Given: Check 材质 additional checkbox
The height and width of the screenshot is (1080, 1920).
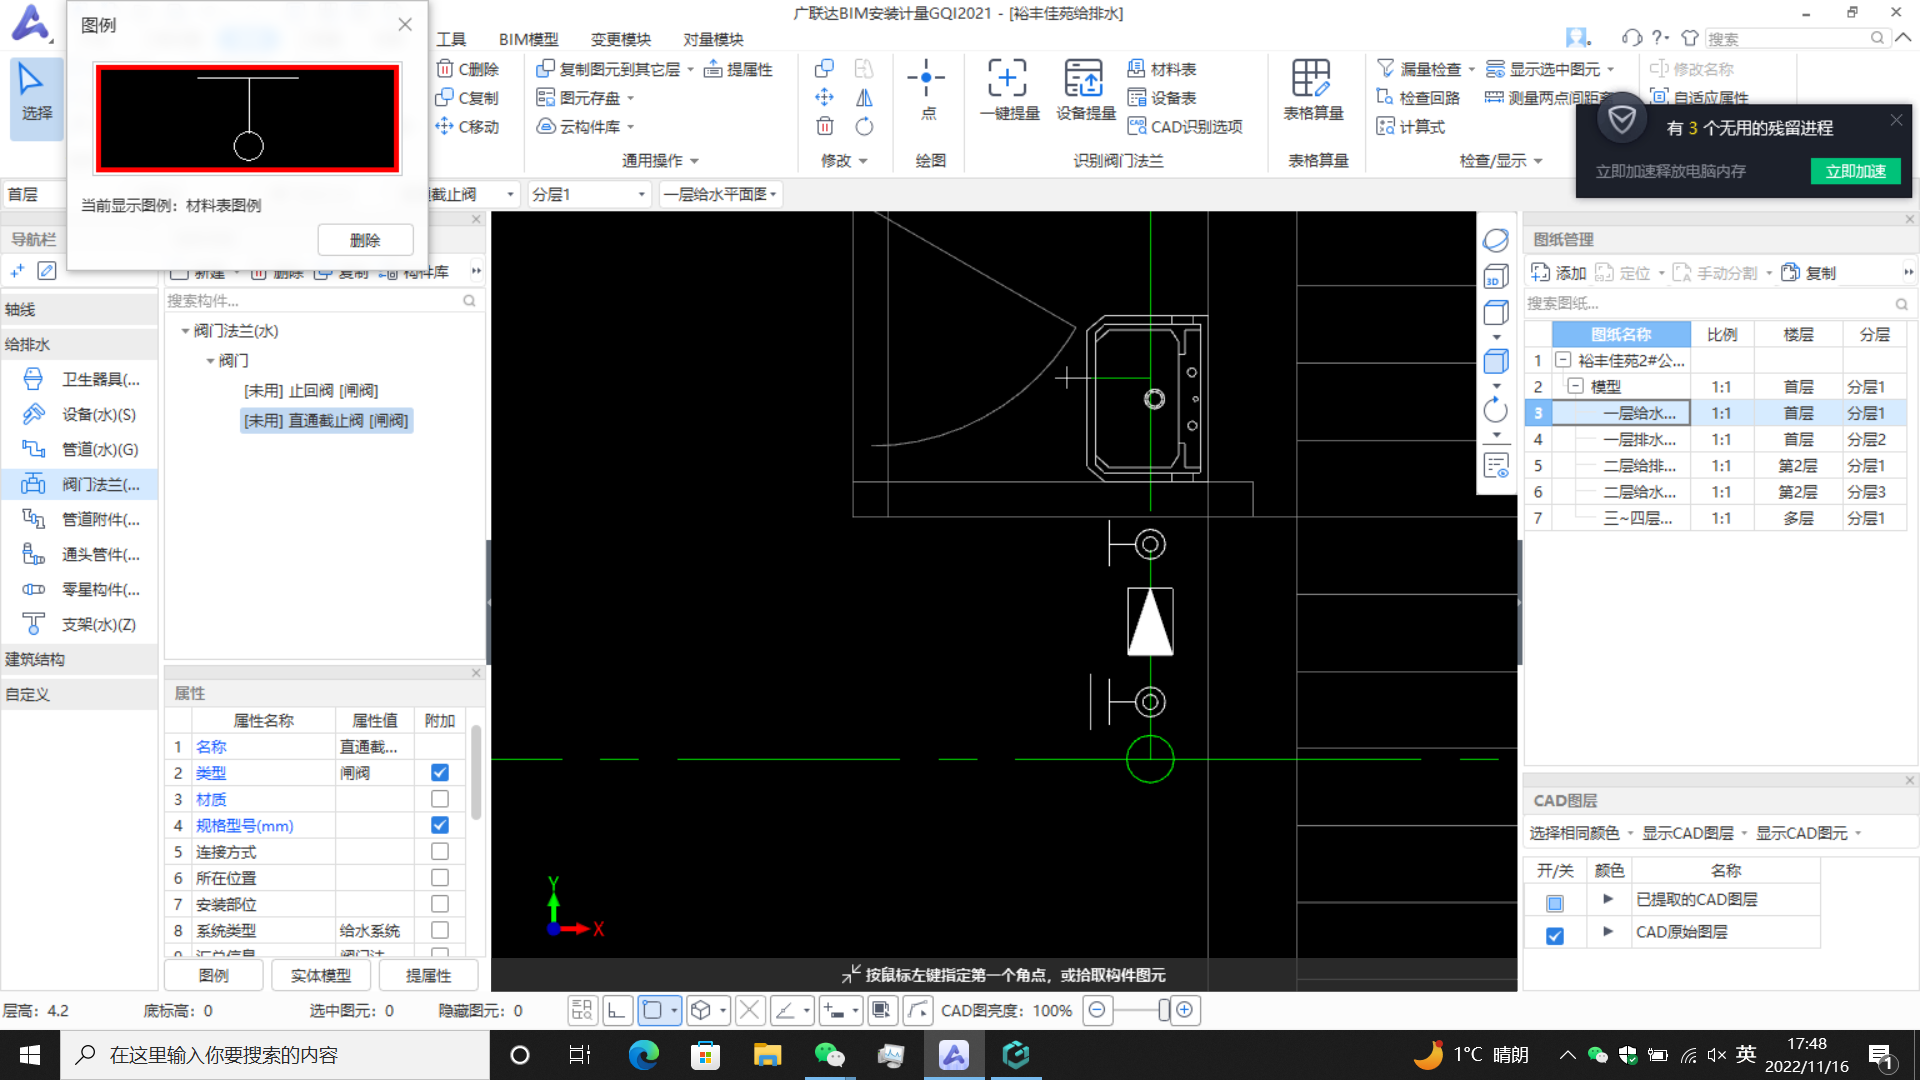Looking at the screenshot, I should click(440, 799).
